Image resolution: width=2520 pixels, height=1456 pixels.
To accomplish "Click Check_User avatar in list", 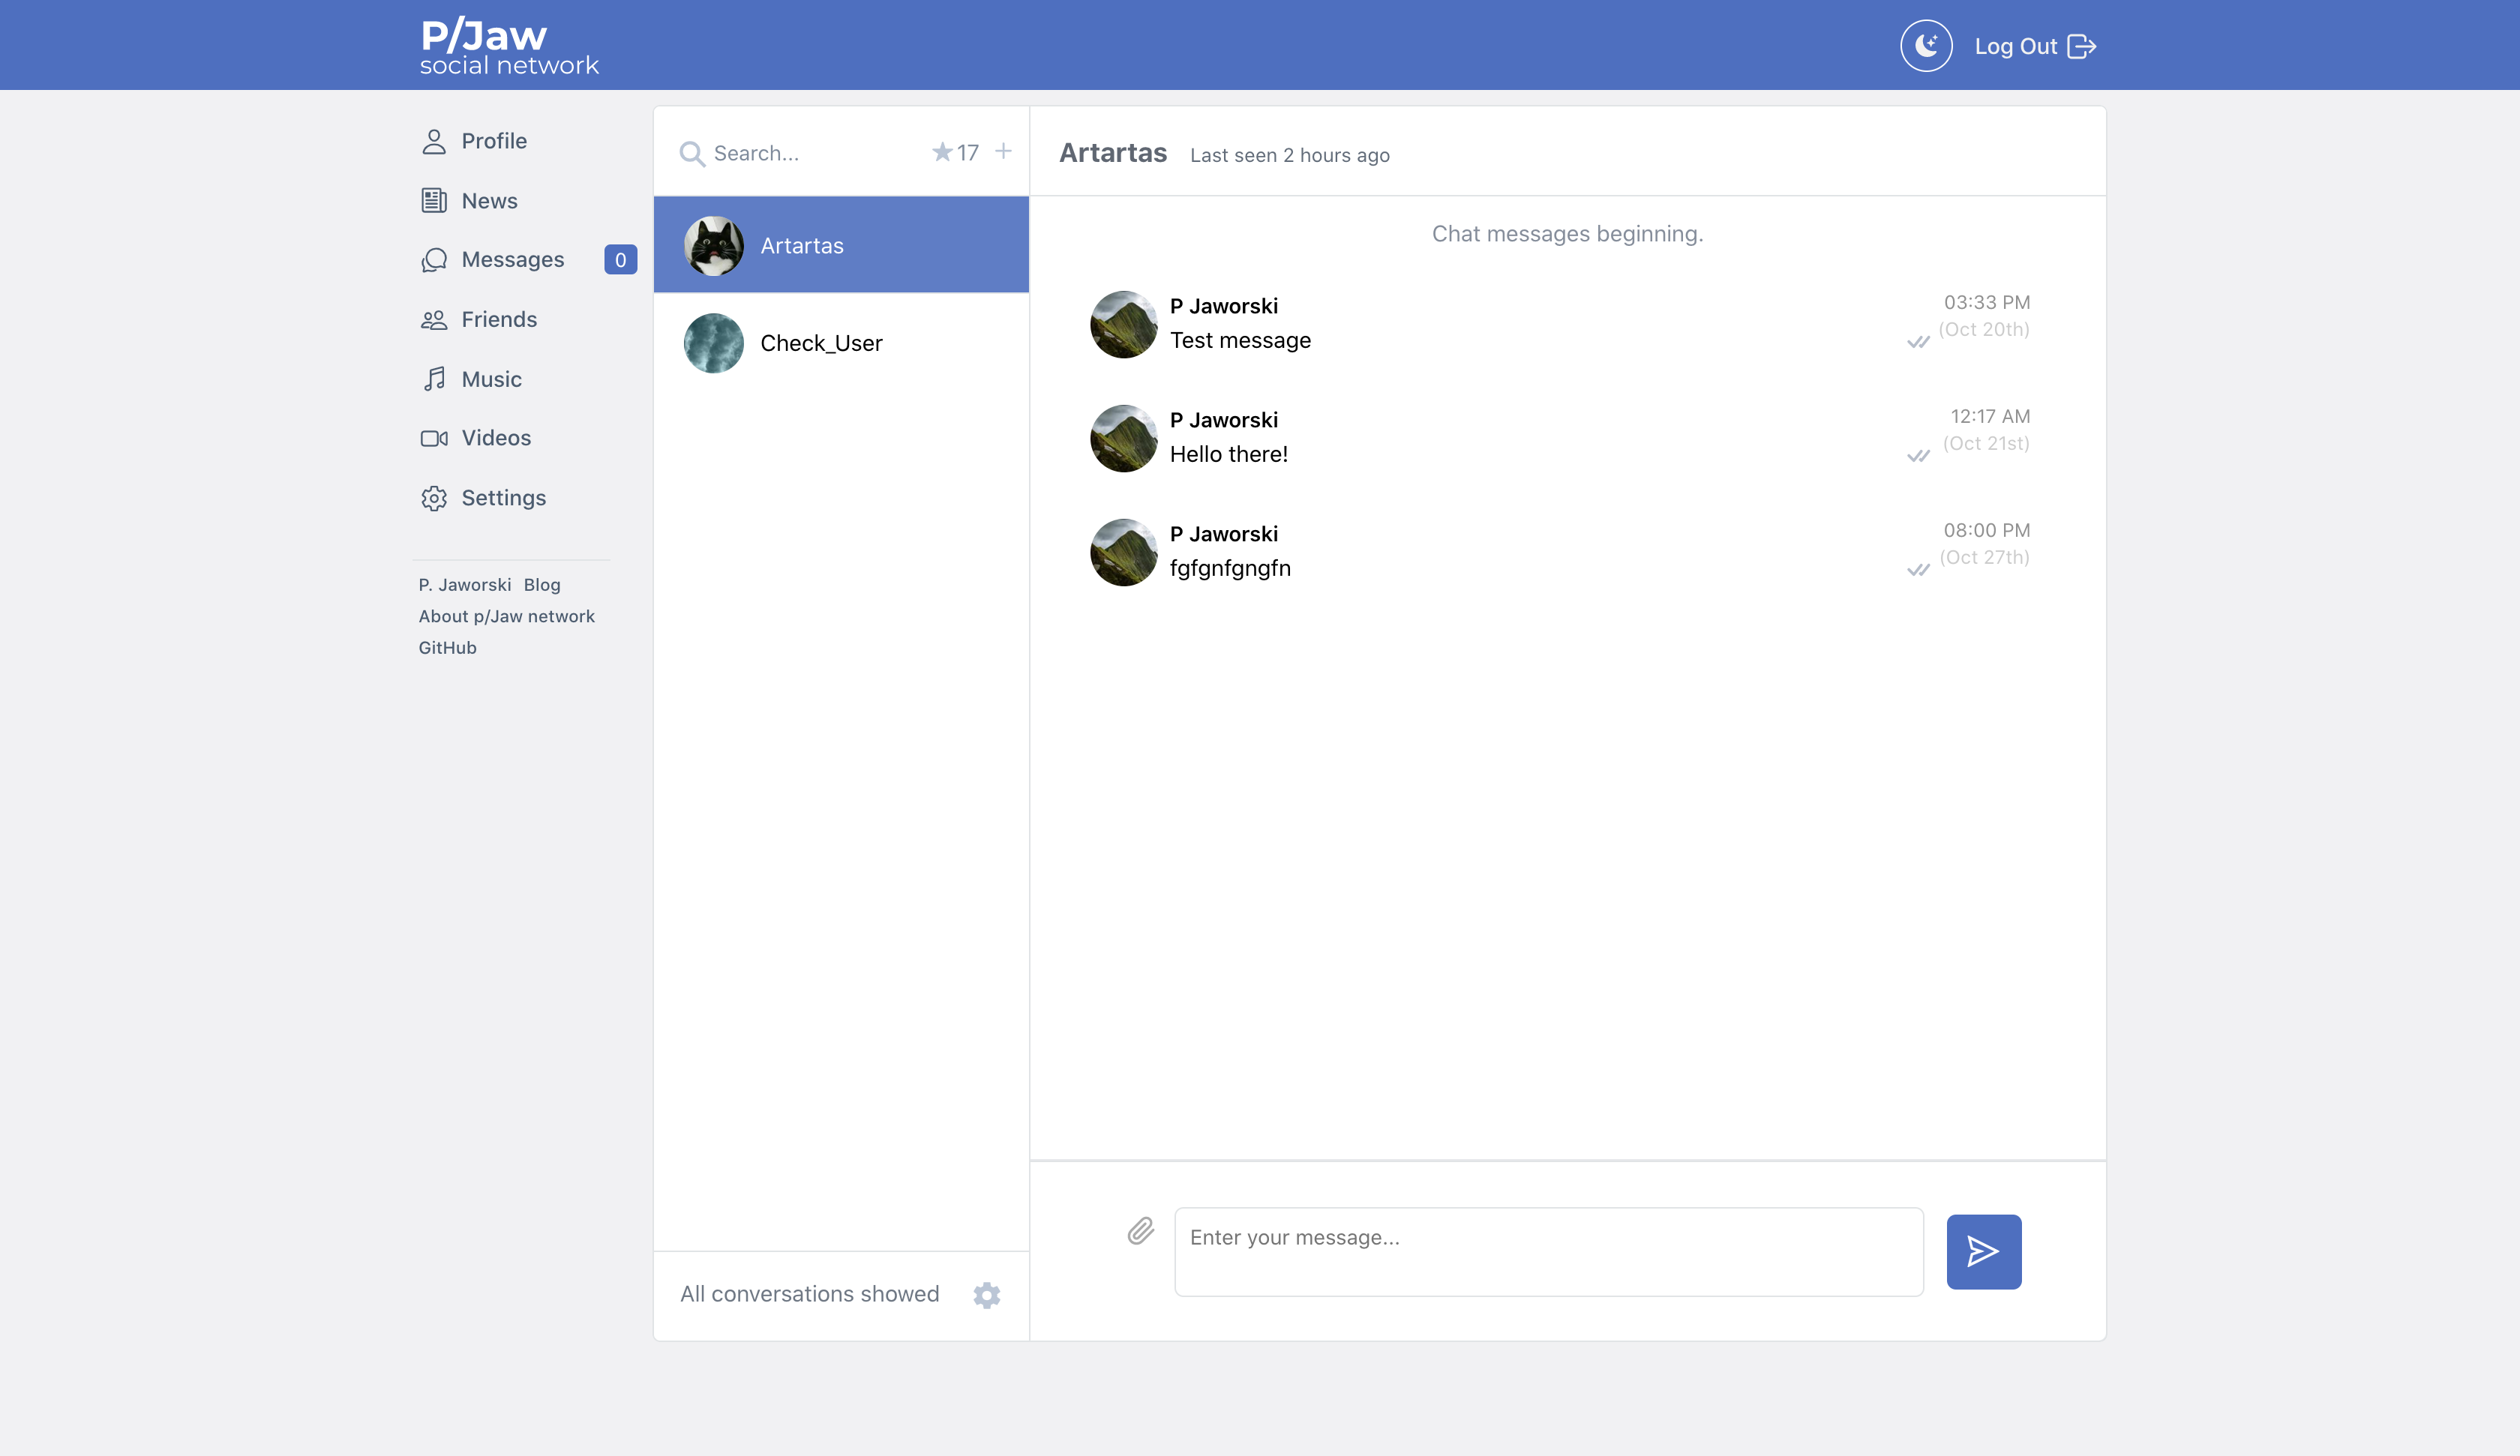I will [x=714, y=343].
